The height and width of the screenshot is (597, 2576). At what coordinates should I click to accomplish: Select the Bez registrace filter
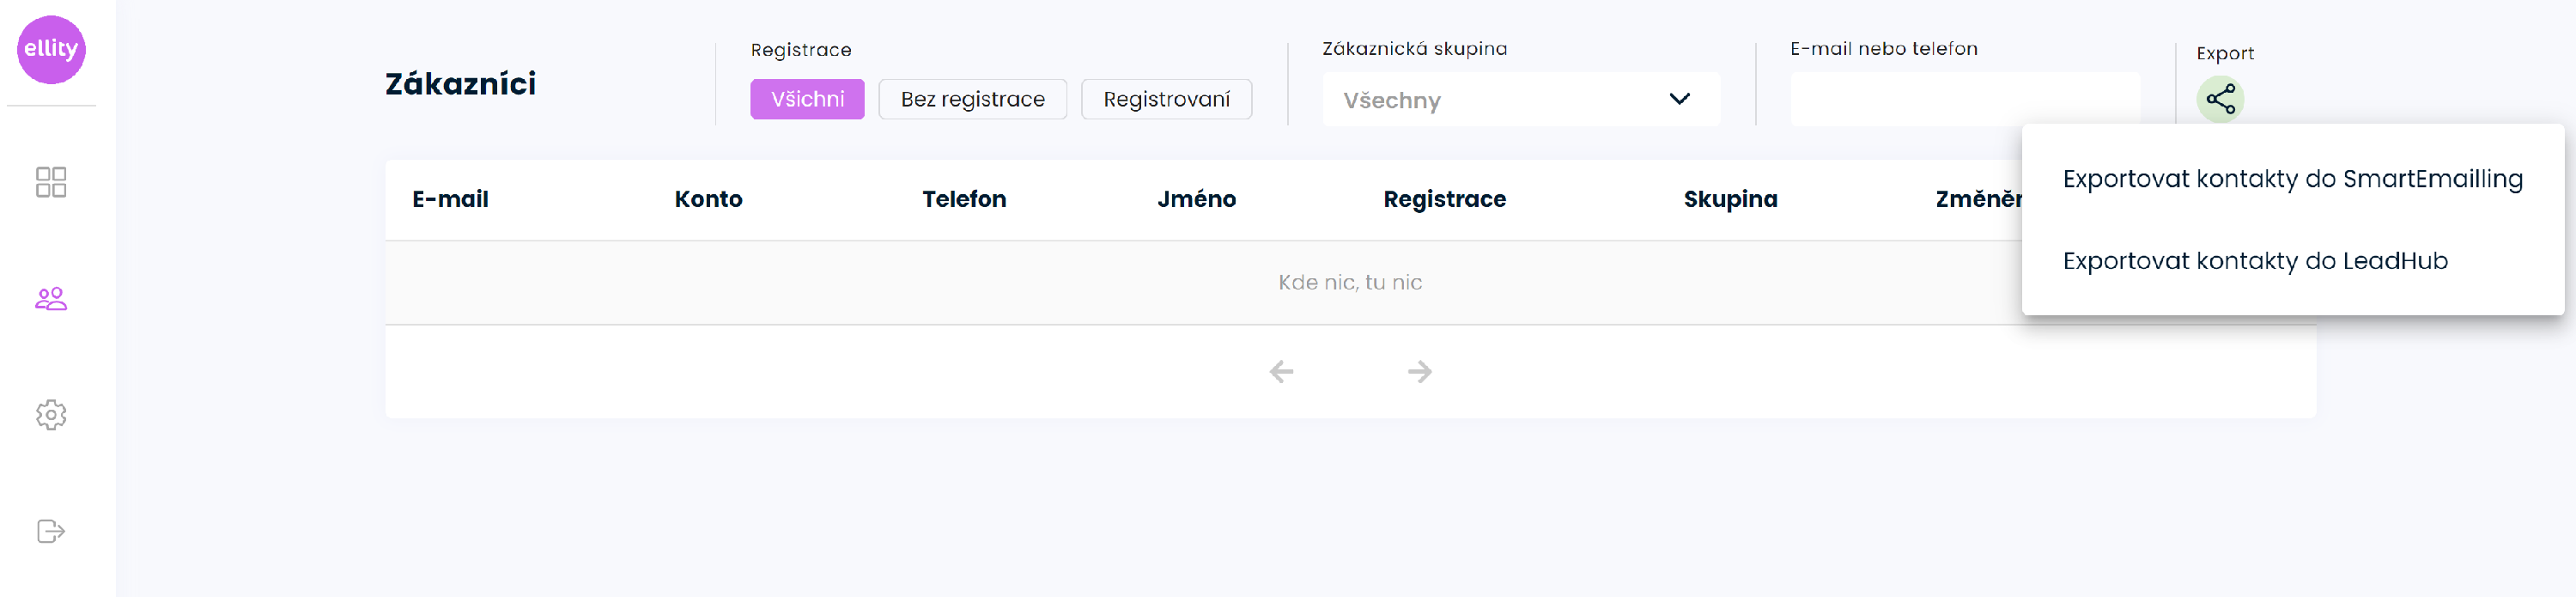point(972,99)
